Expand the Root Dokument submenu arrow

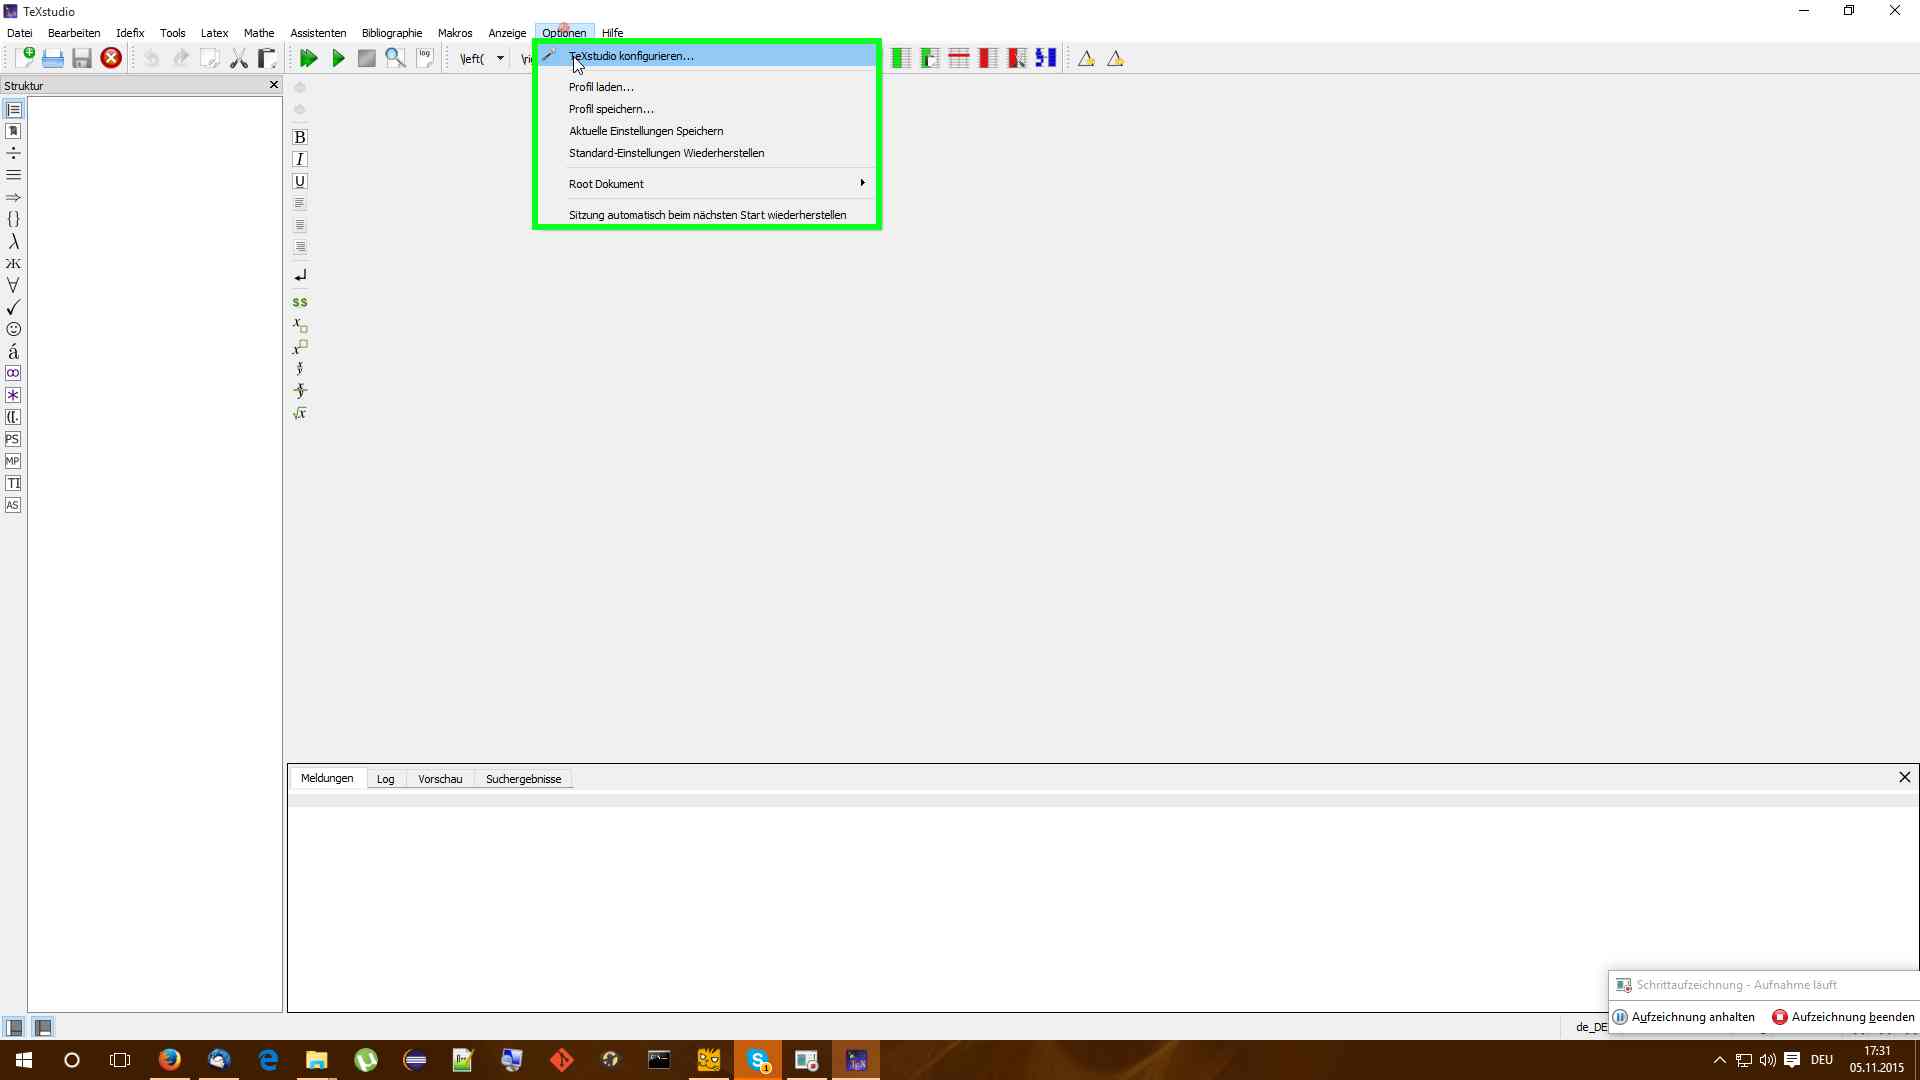(862, 183)
